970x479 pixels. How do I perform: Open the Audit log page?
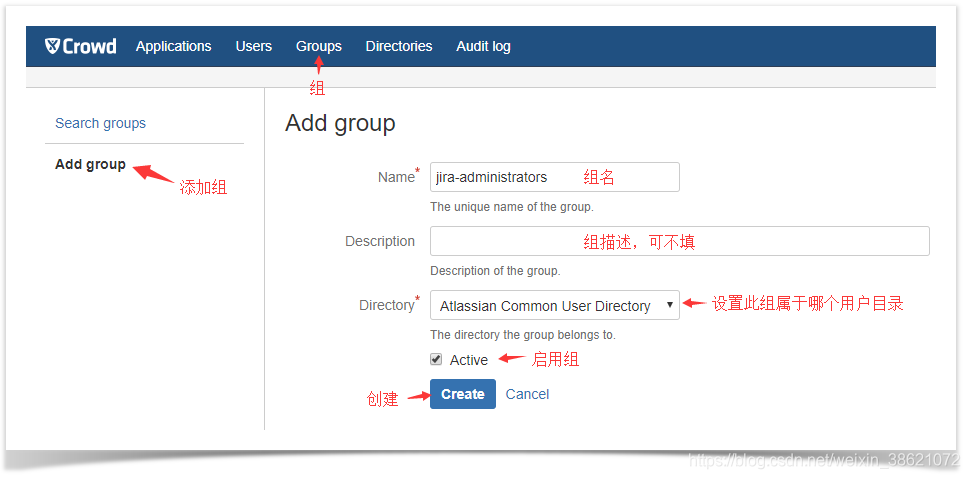pyautogui.click(x=483, y=46)
